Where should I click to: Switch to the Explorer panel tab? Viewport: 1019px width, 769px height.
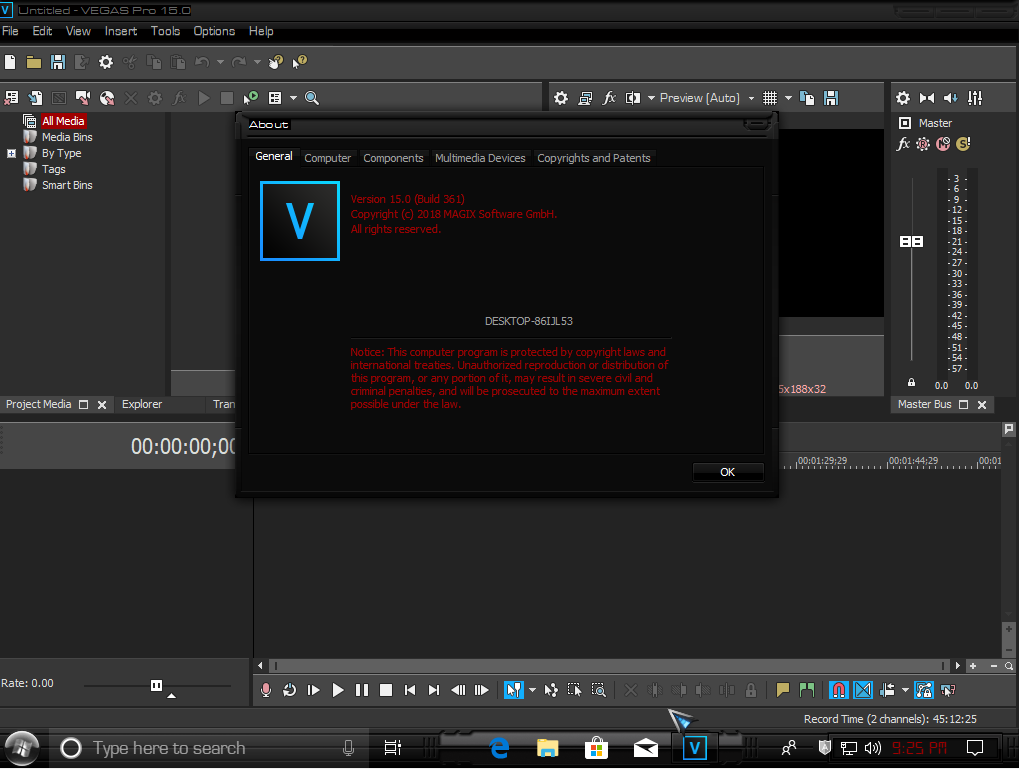pos(142,404)
